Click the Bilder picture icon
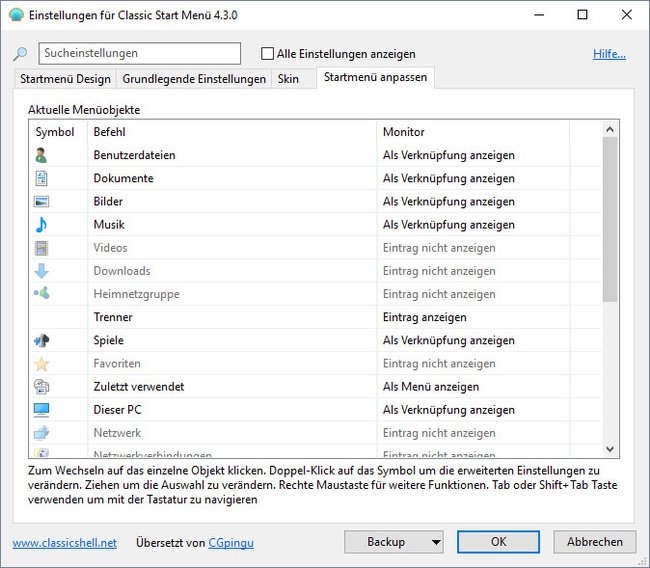This screenshot has width=650, height=568. coord(41,201)
